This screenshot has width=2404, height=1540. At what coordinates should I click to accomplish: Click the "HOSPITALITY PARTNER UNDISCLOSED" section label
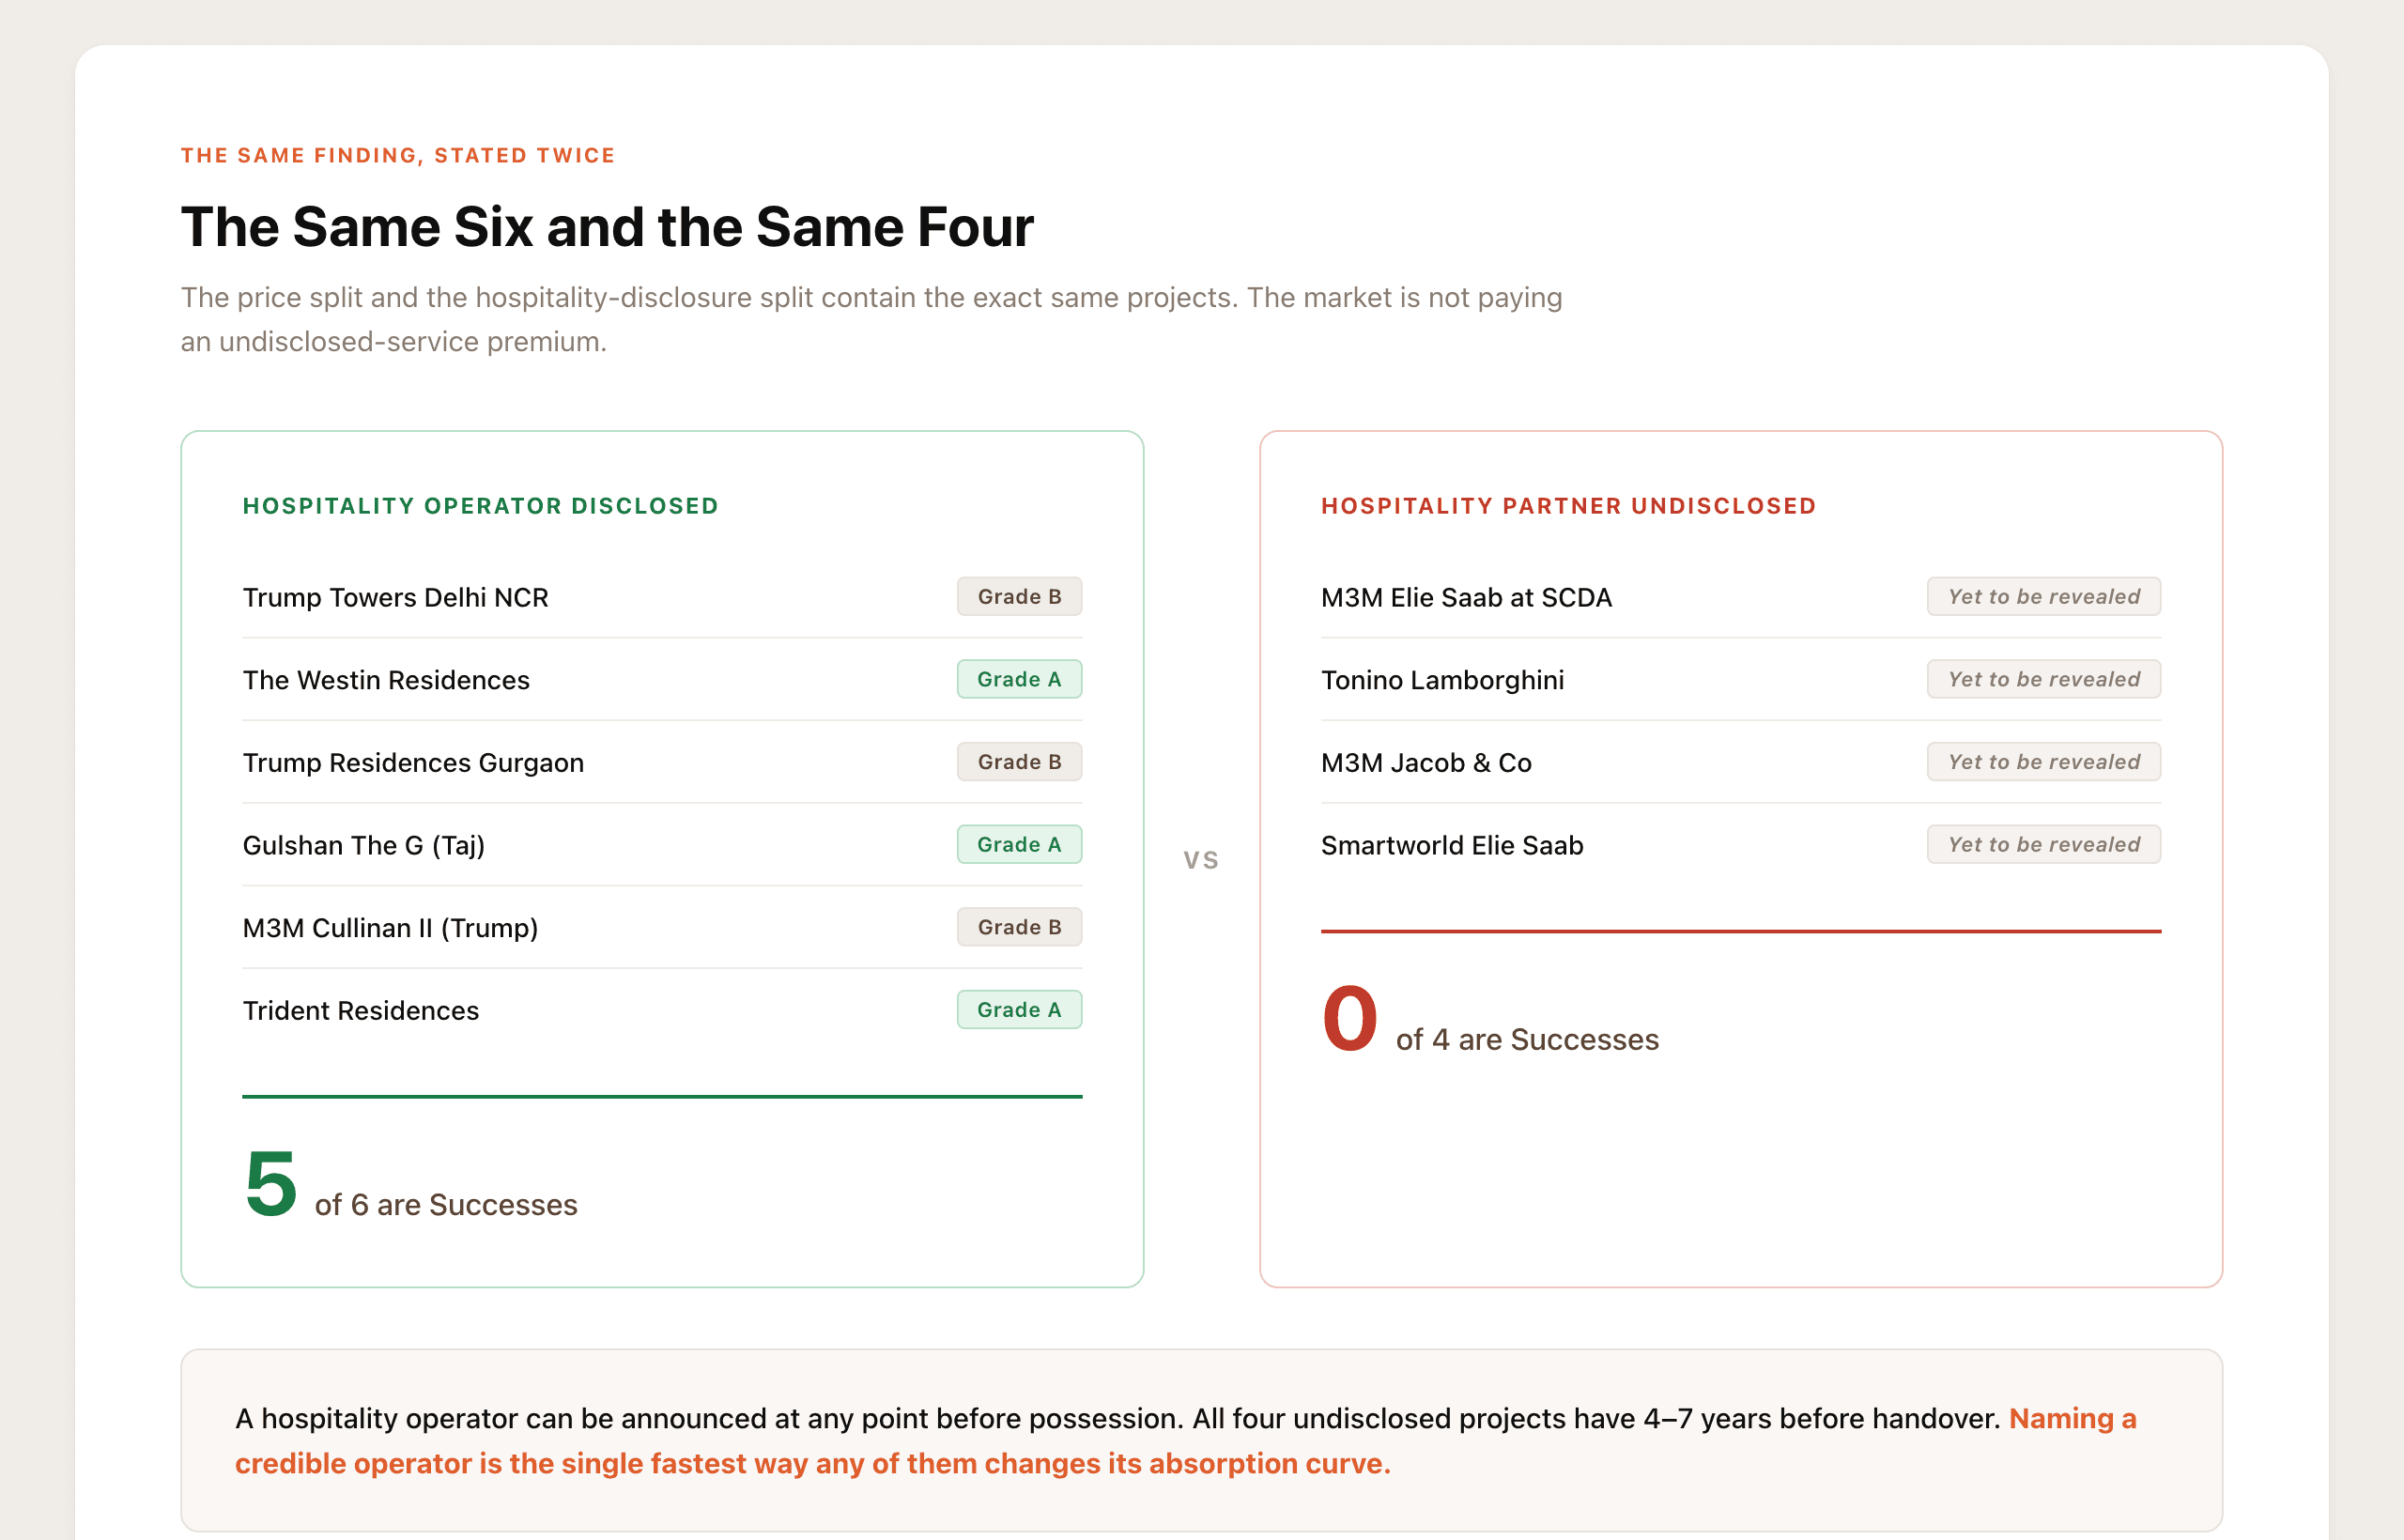pos(1568,506)
